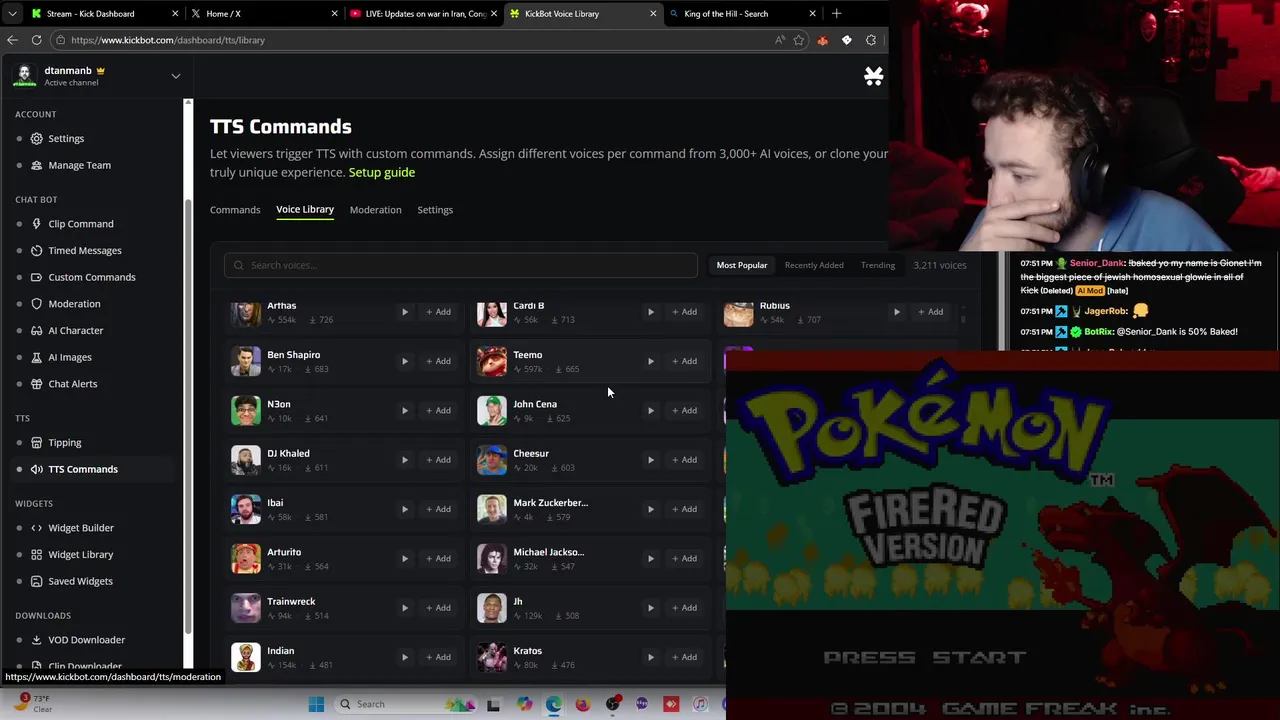Open Timed Messages in sidebar
Viewport: 1280px width, 720px height.
coord(85,251)
